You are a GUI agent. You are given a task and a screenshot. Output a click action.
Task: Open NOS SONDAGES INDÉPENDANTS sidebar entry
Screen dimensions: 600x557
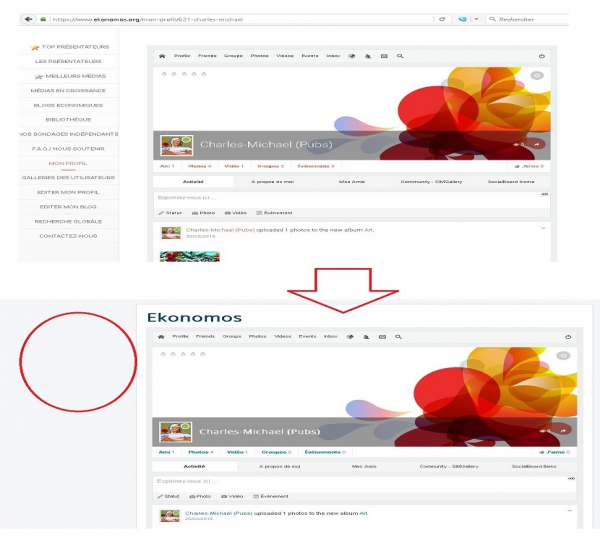[69, 134]
